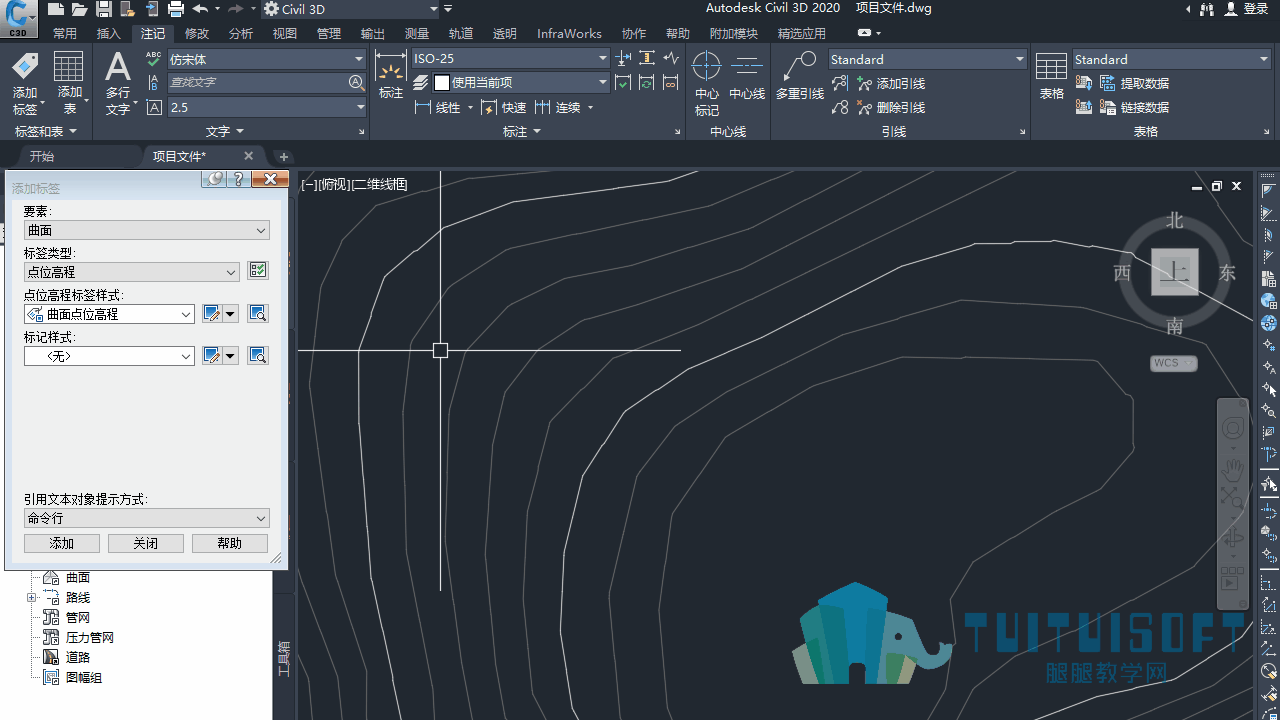Select the 多行文字 multiline text tool

[x=118, y=83]
